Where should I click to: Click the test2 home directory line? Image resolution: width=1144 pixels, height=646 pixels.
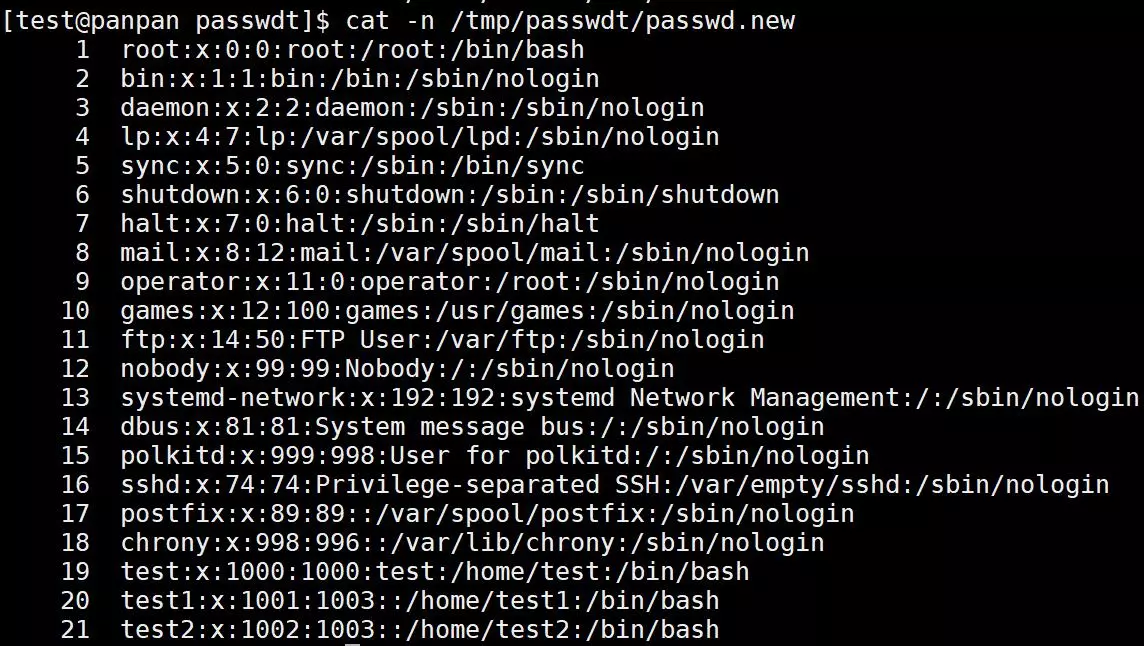(x=420, y=629)
